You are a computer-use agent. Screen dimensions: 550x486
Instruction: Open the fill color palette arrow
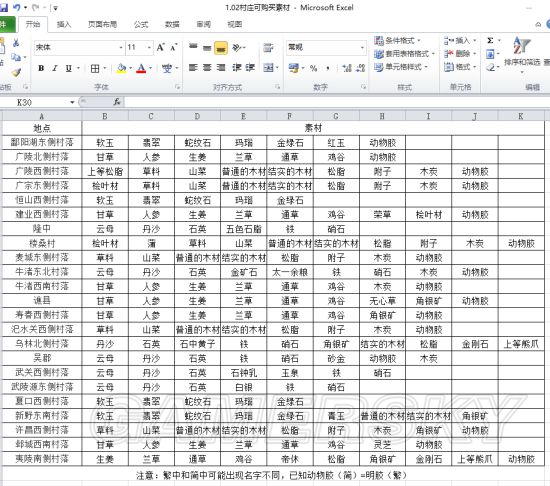130,68
